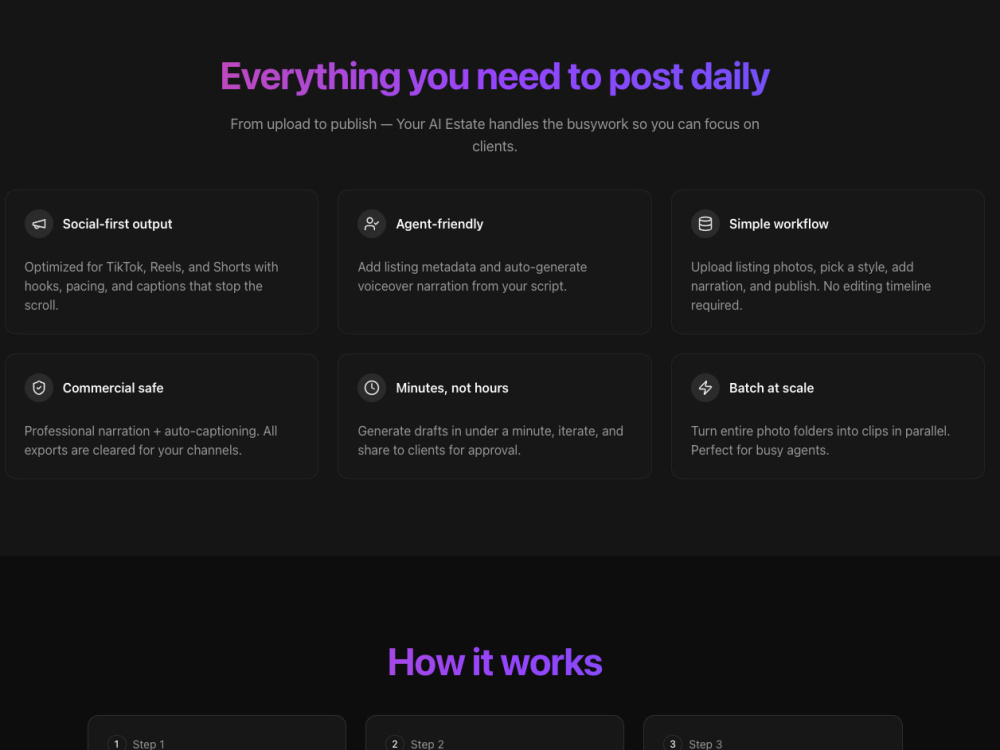Click the "Social-first output" card title
Image resolution: width=1000 pixels, height=750 pixels.
[117, 224]
